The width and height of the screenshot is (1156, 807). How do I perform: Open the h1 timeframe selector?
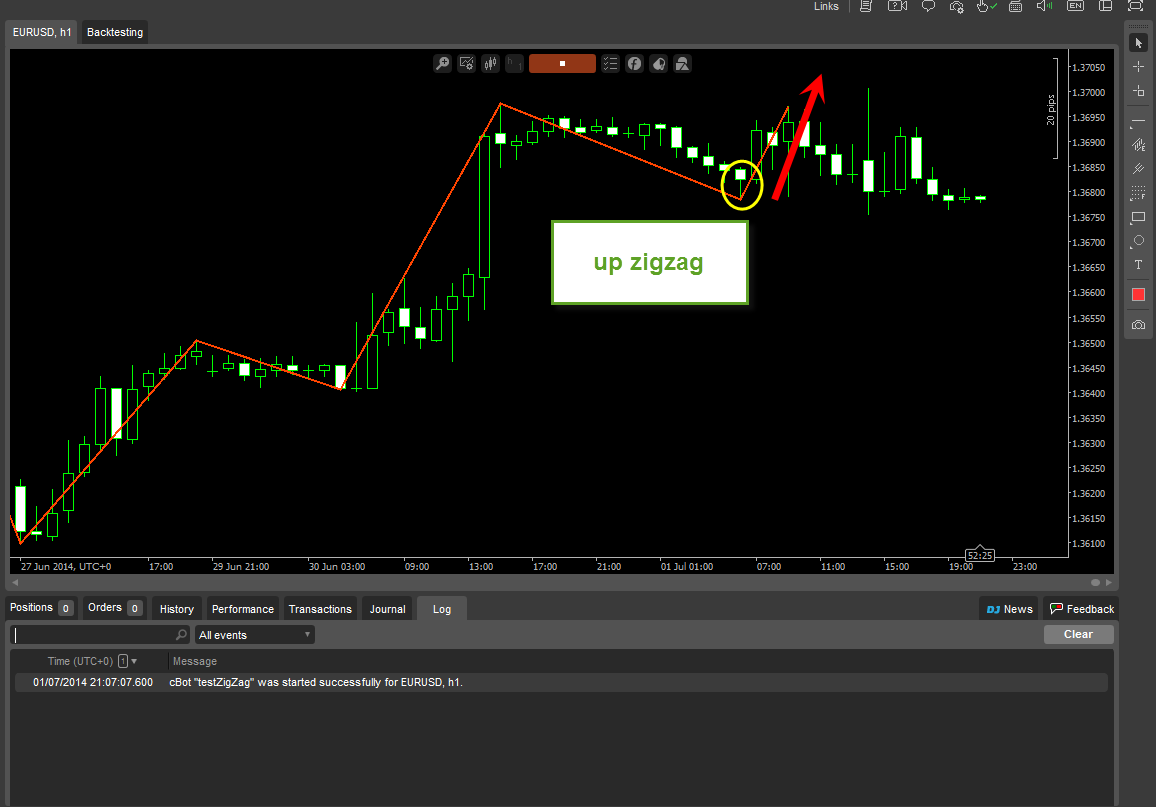pos(515,64)
